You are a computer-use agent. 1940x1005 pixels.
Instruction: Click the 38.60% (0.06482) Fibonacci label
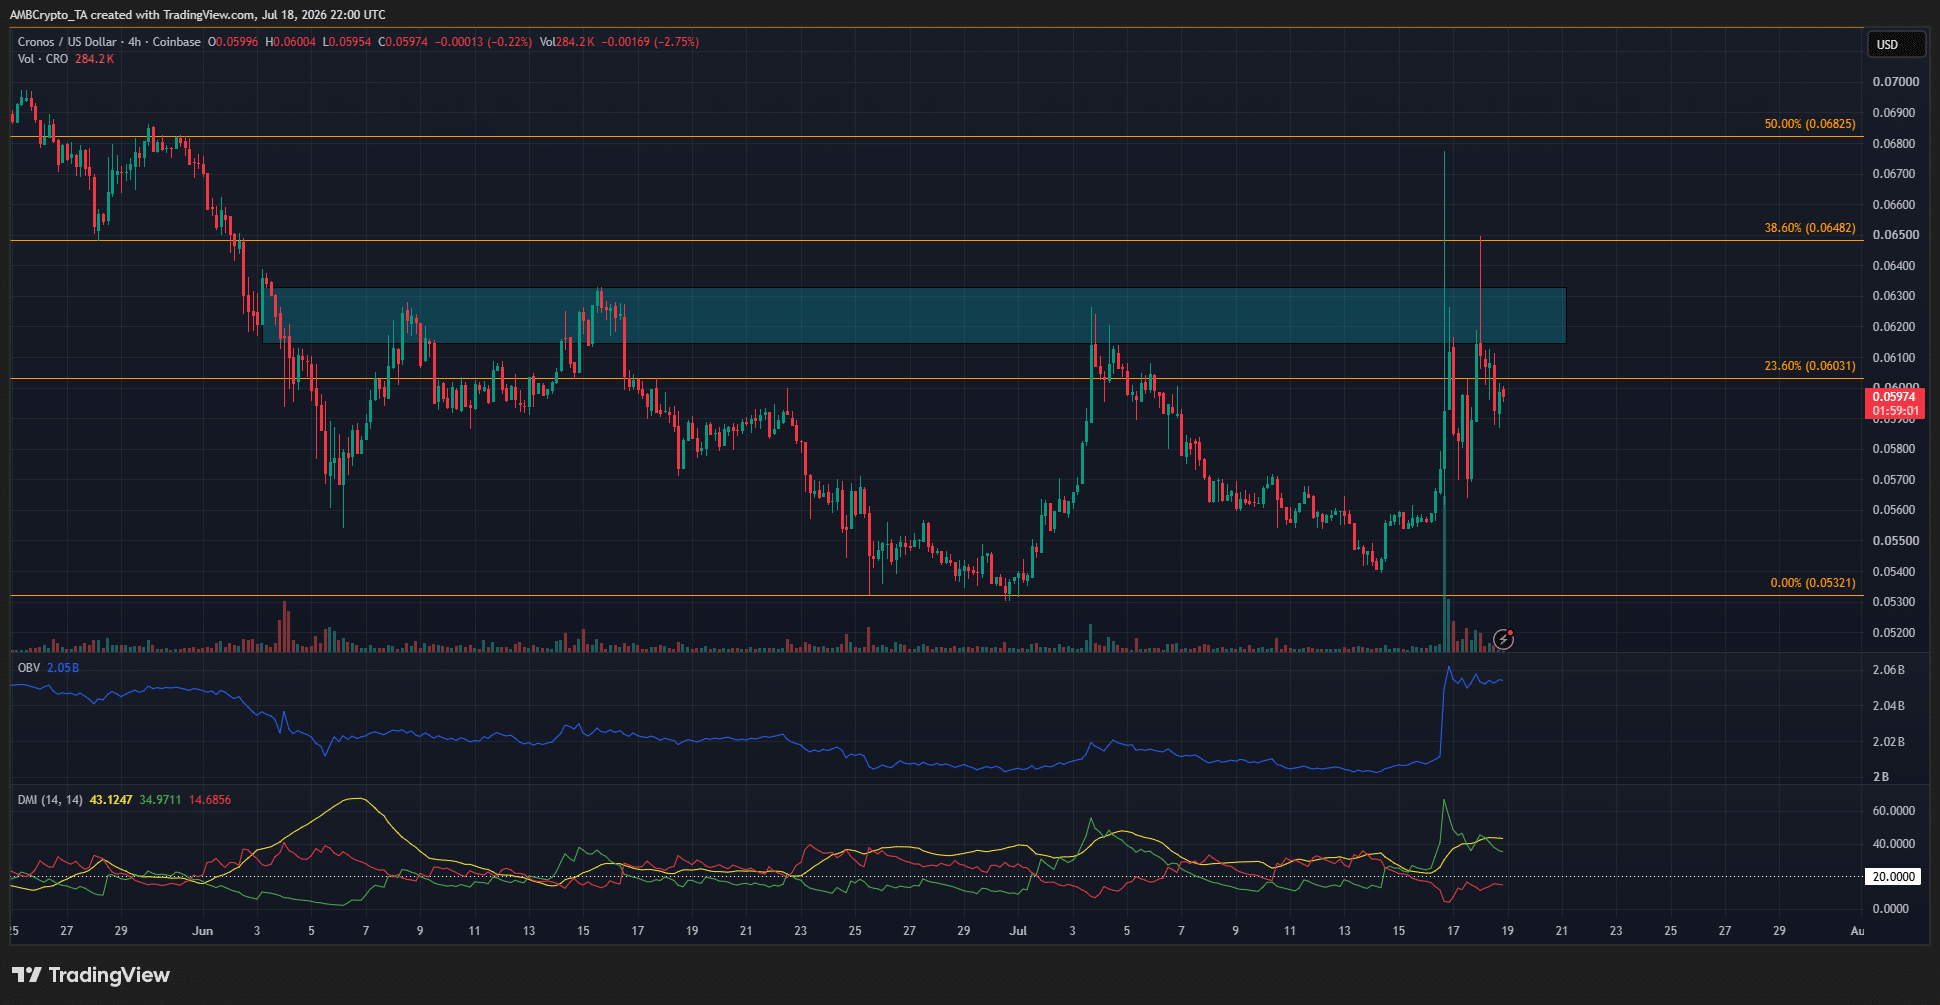pos(1809,228)
